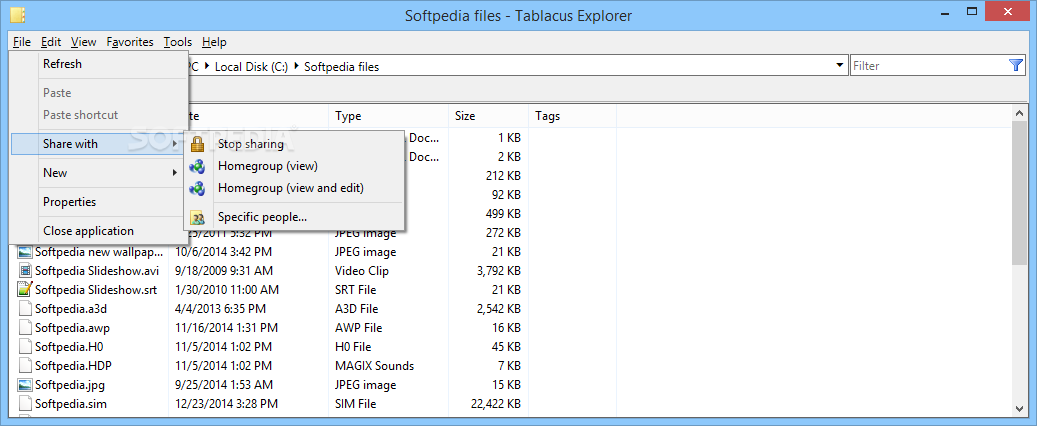
Task: Sort by the Size column header
Action: point(488,116)
